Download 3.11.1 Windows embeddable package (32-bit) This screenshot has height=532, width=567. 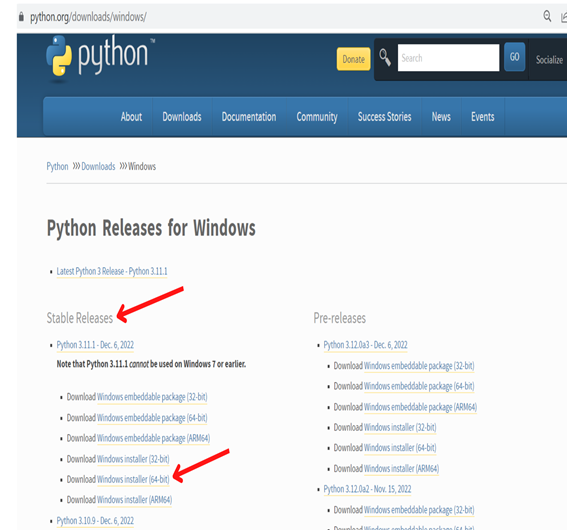[x=152, y=397]
